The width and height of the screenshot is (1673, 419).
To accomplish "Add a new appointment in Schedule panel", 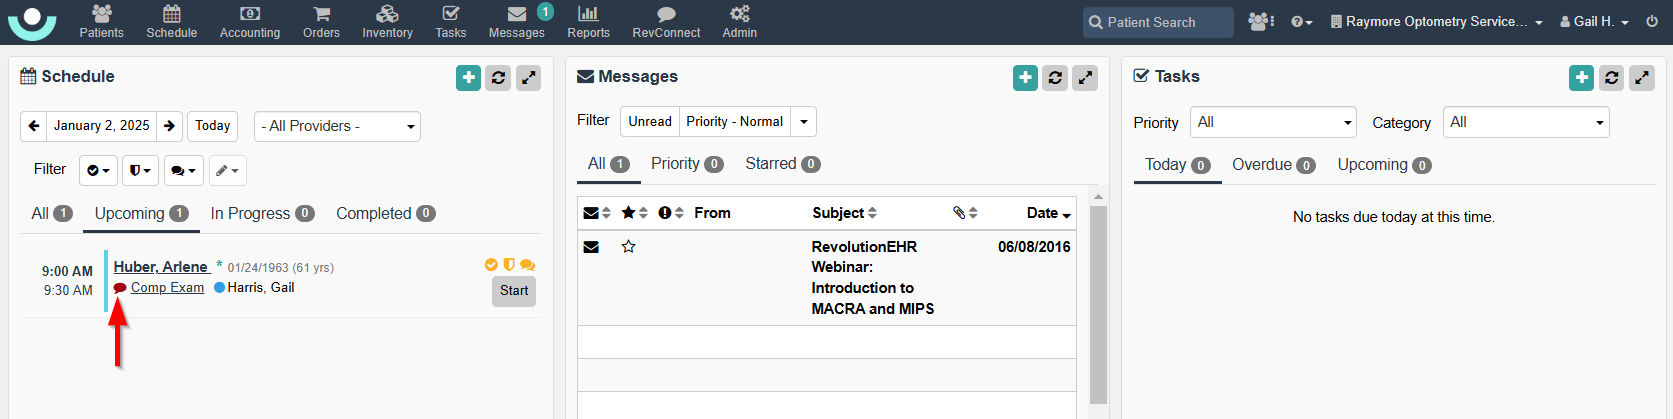I will 468,78.
